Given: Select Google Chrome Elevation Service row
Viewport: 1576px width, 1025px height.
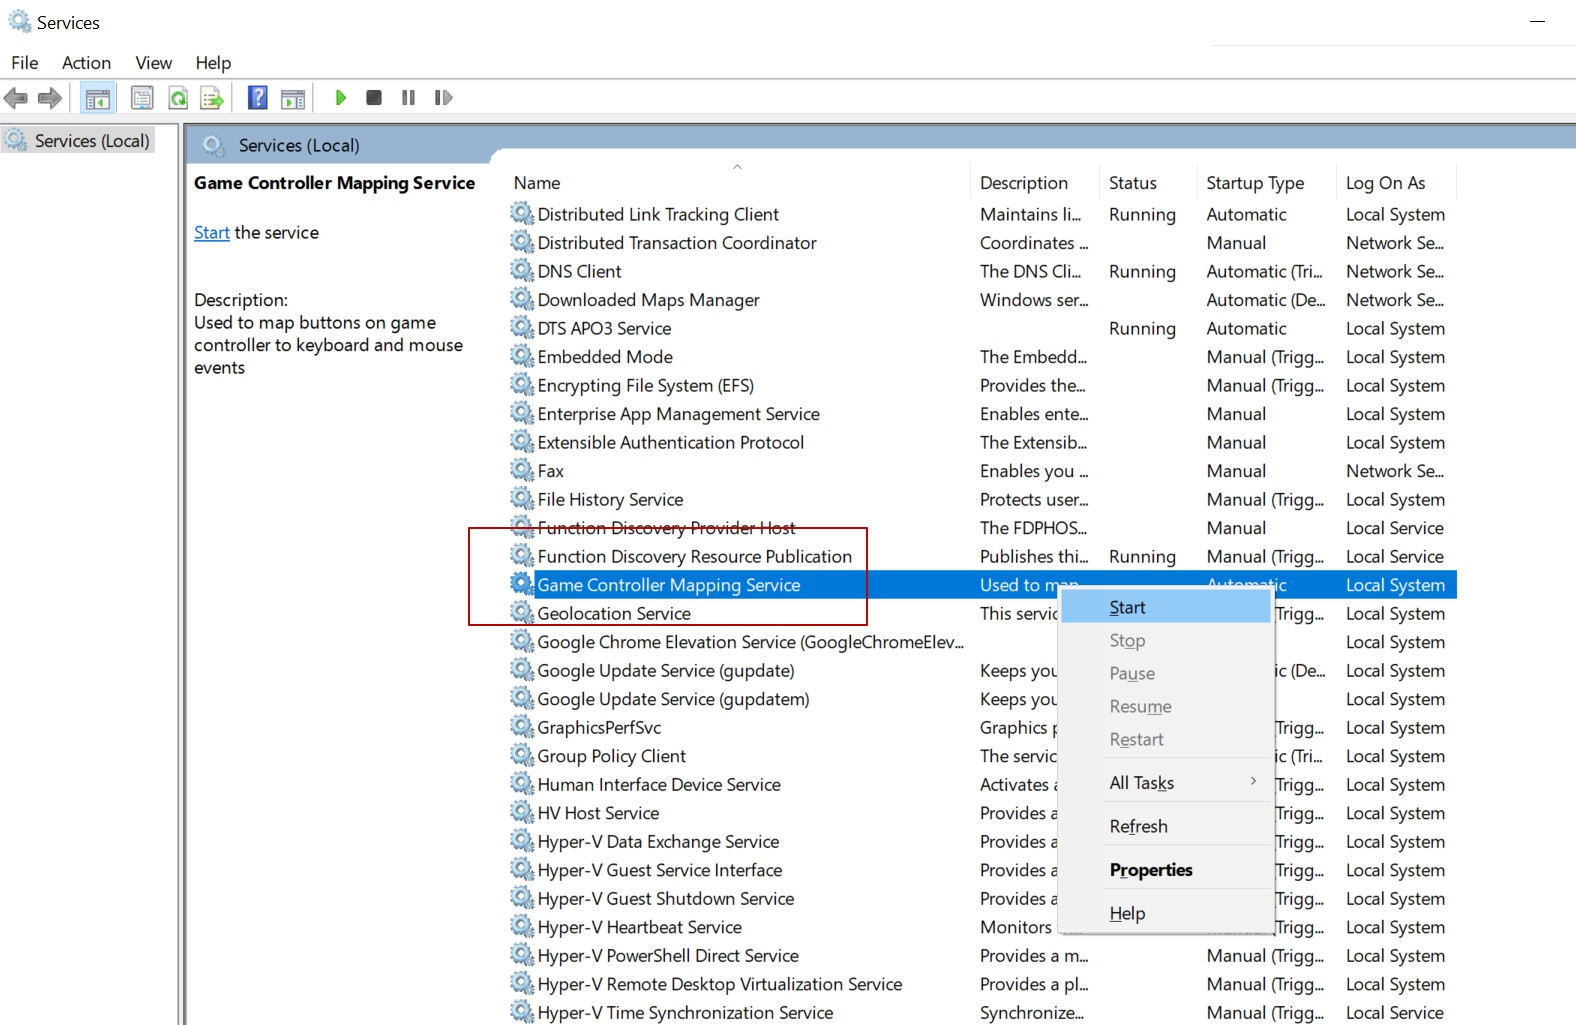Looking at the screenshot, I should click(x=982, y=642).
